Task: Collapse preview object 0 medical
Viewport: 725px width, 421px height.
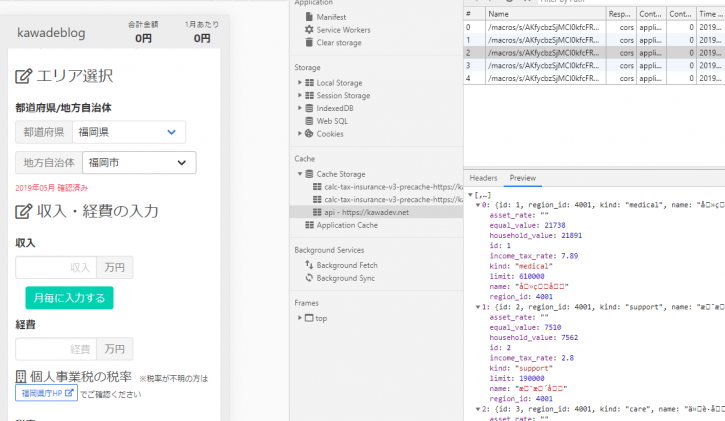Action: (x=478, y=205)
